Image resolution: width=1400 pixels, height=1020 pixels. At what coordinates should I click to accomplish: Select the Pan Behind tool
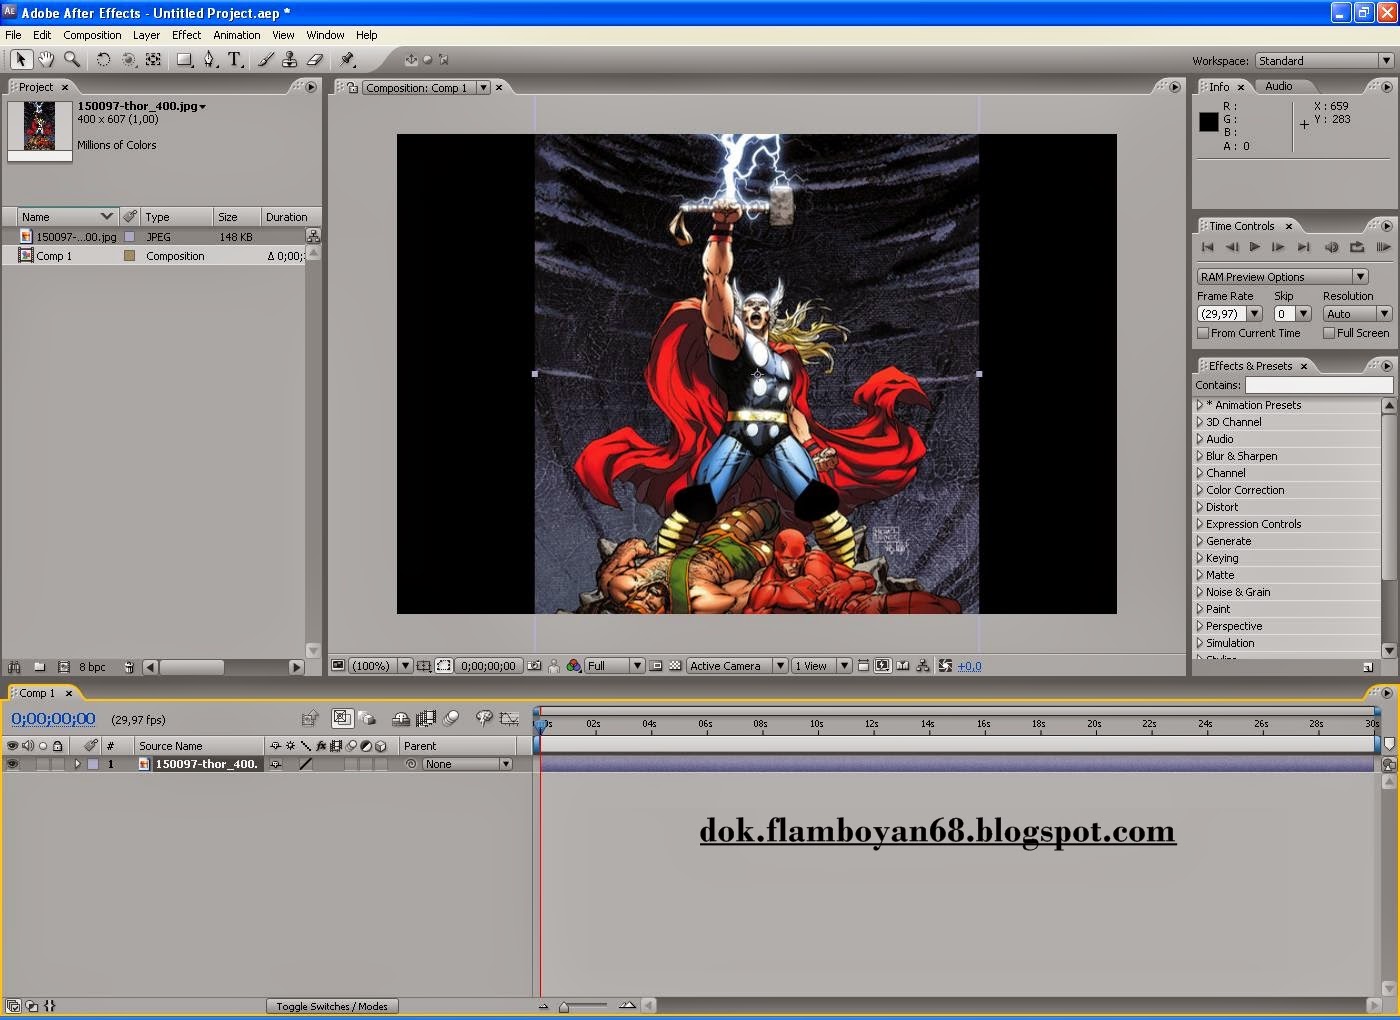pyautogui.click(x=153, y=60)
